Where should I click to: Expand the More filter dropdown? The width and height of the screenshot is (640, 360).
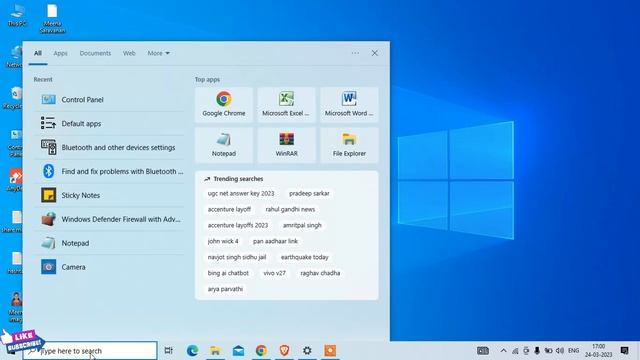pyautogui.click(x=158, y=53)
